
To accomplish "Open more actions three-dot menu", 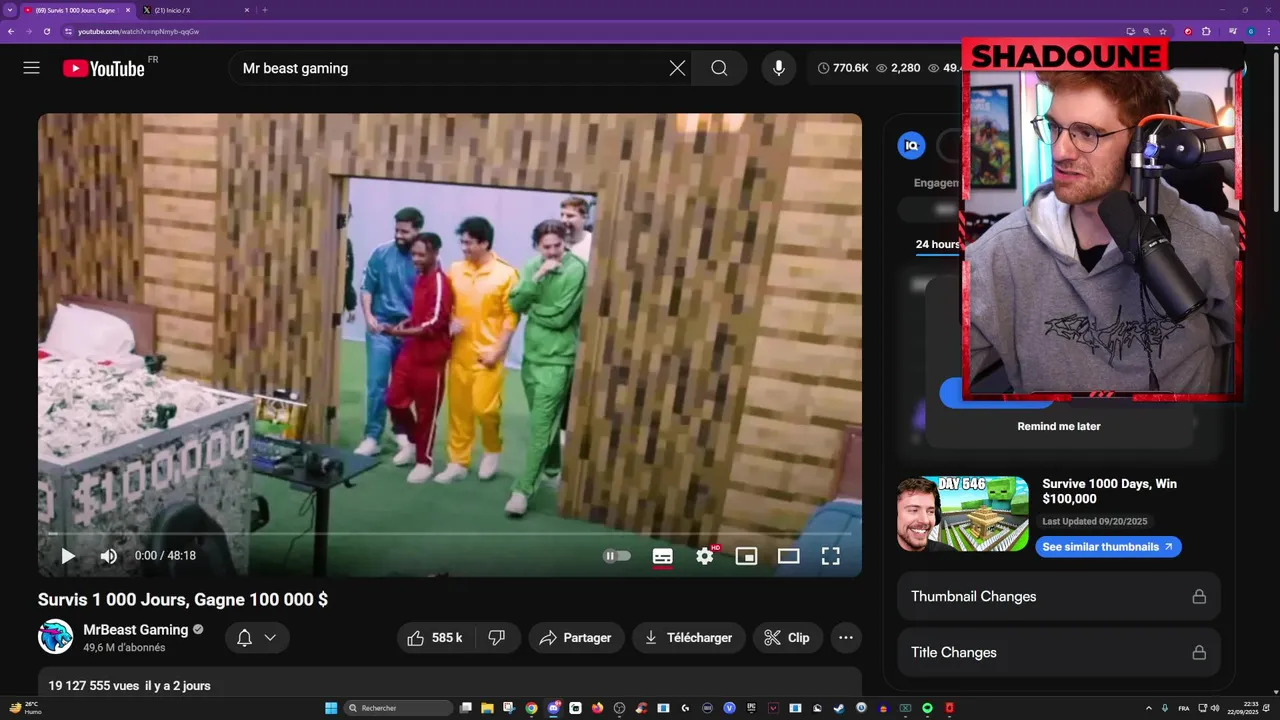I will (x=846, y=638).
